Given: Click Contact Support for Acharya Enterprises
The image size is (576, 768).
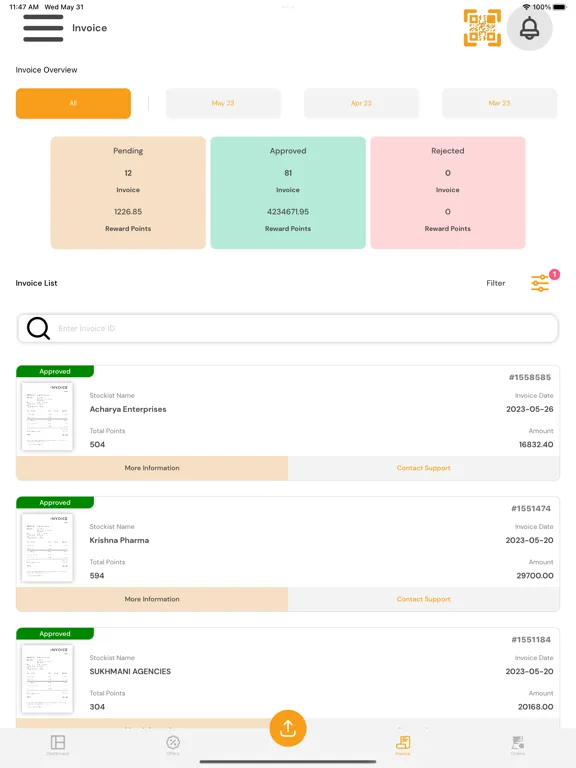Looking at the screenshot, I should pyautogui.click(x=424, y=468).
